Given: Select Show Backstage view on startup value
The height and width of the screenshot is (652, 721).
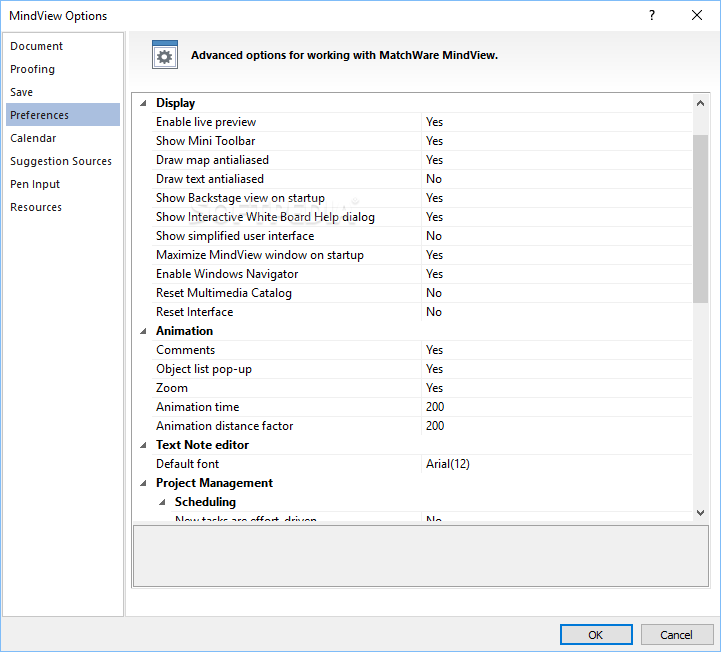Looking at the screenshot, I should 556,198.
